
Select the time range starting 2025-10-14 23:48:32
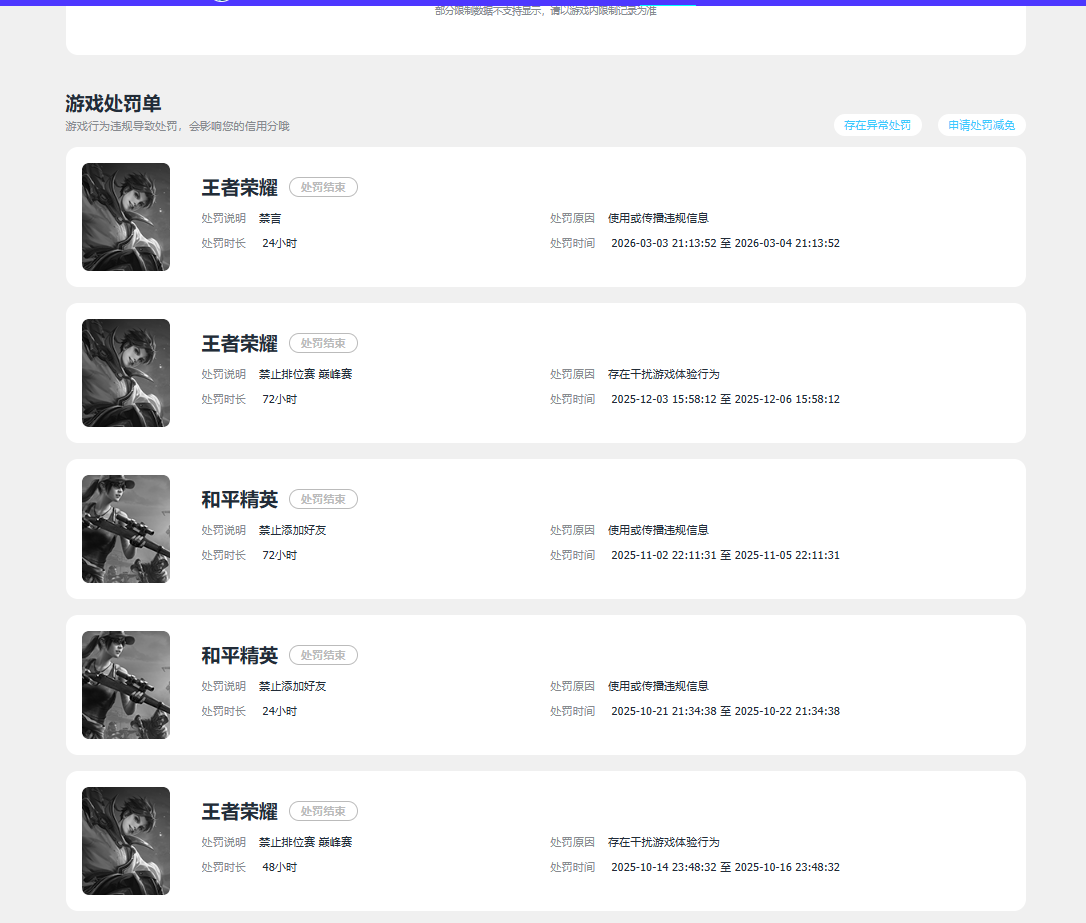click(x=725, y=867)
